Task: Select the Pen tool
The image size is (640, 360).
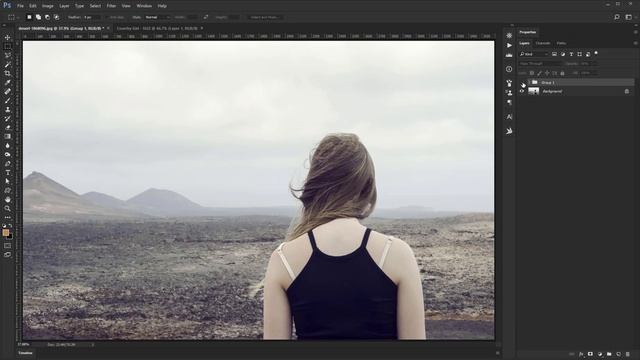Action: 7,164
